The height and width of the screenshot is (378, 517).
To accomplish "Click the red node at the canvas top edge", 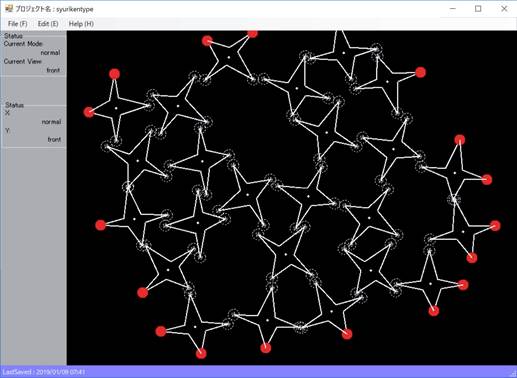I will tap(253, 33).
